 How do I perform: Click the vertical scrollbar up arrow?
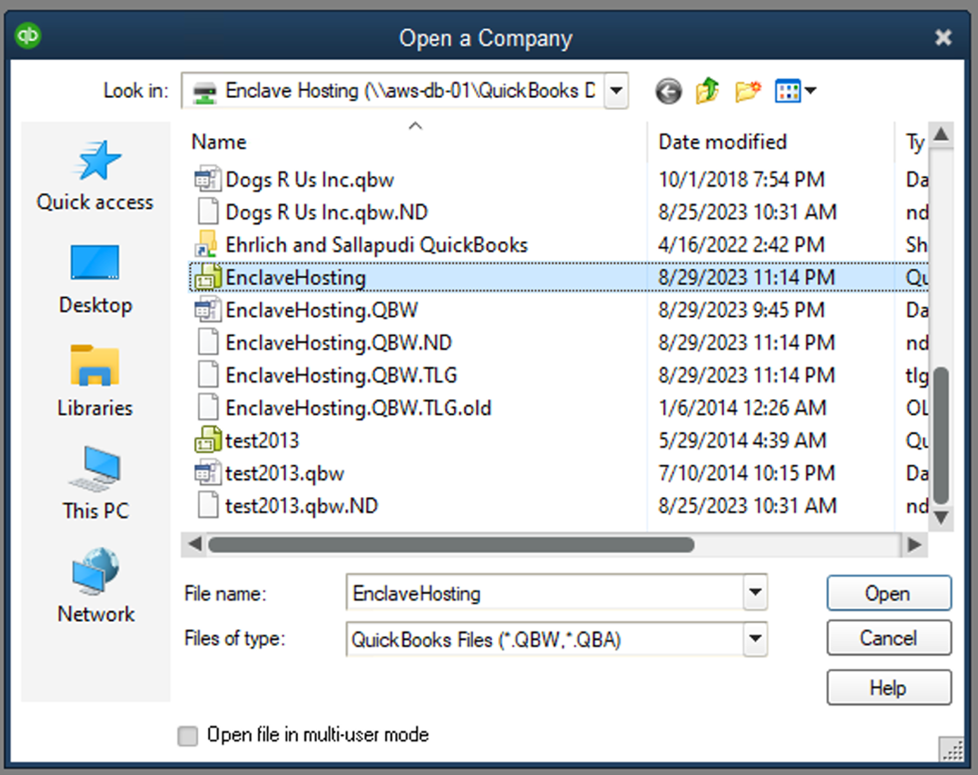(941, 134)
